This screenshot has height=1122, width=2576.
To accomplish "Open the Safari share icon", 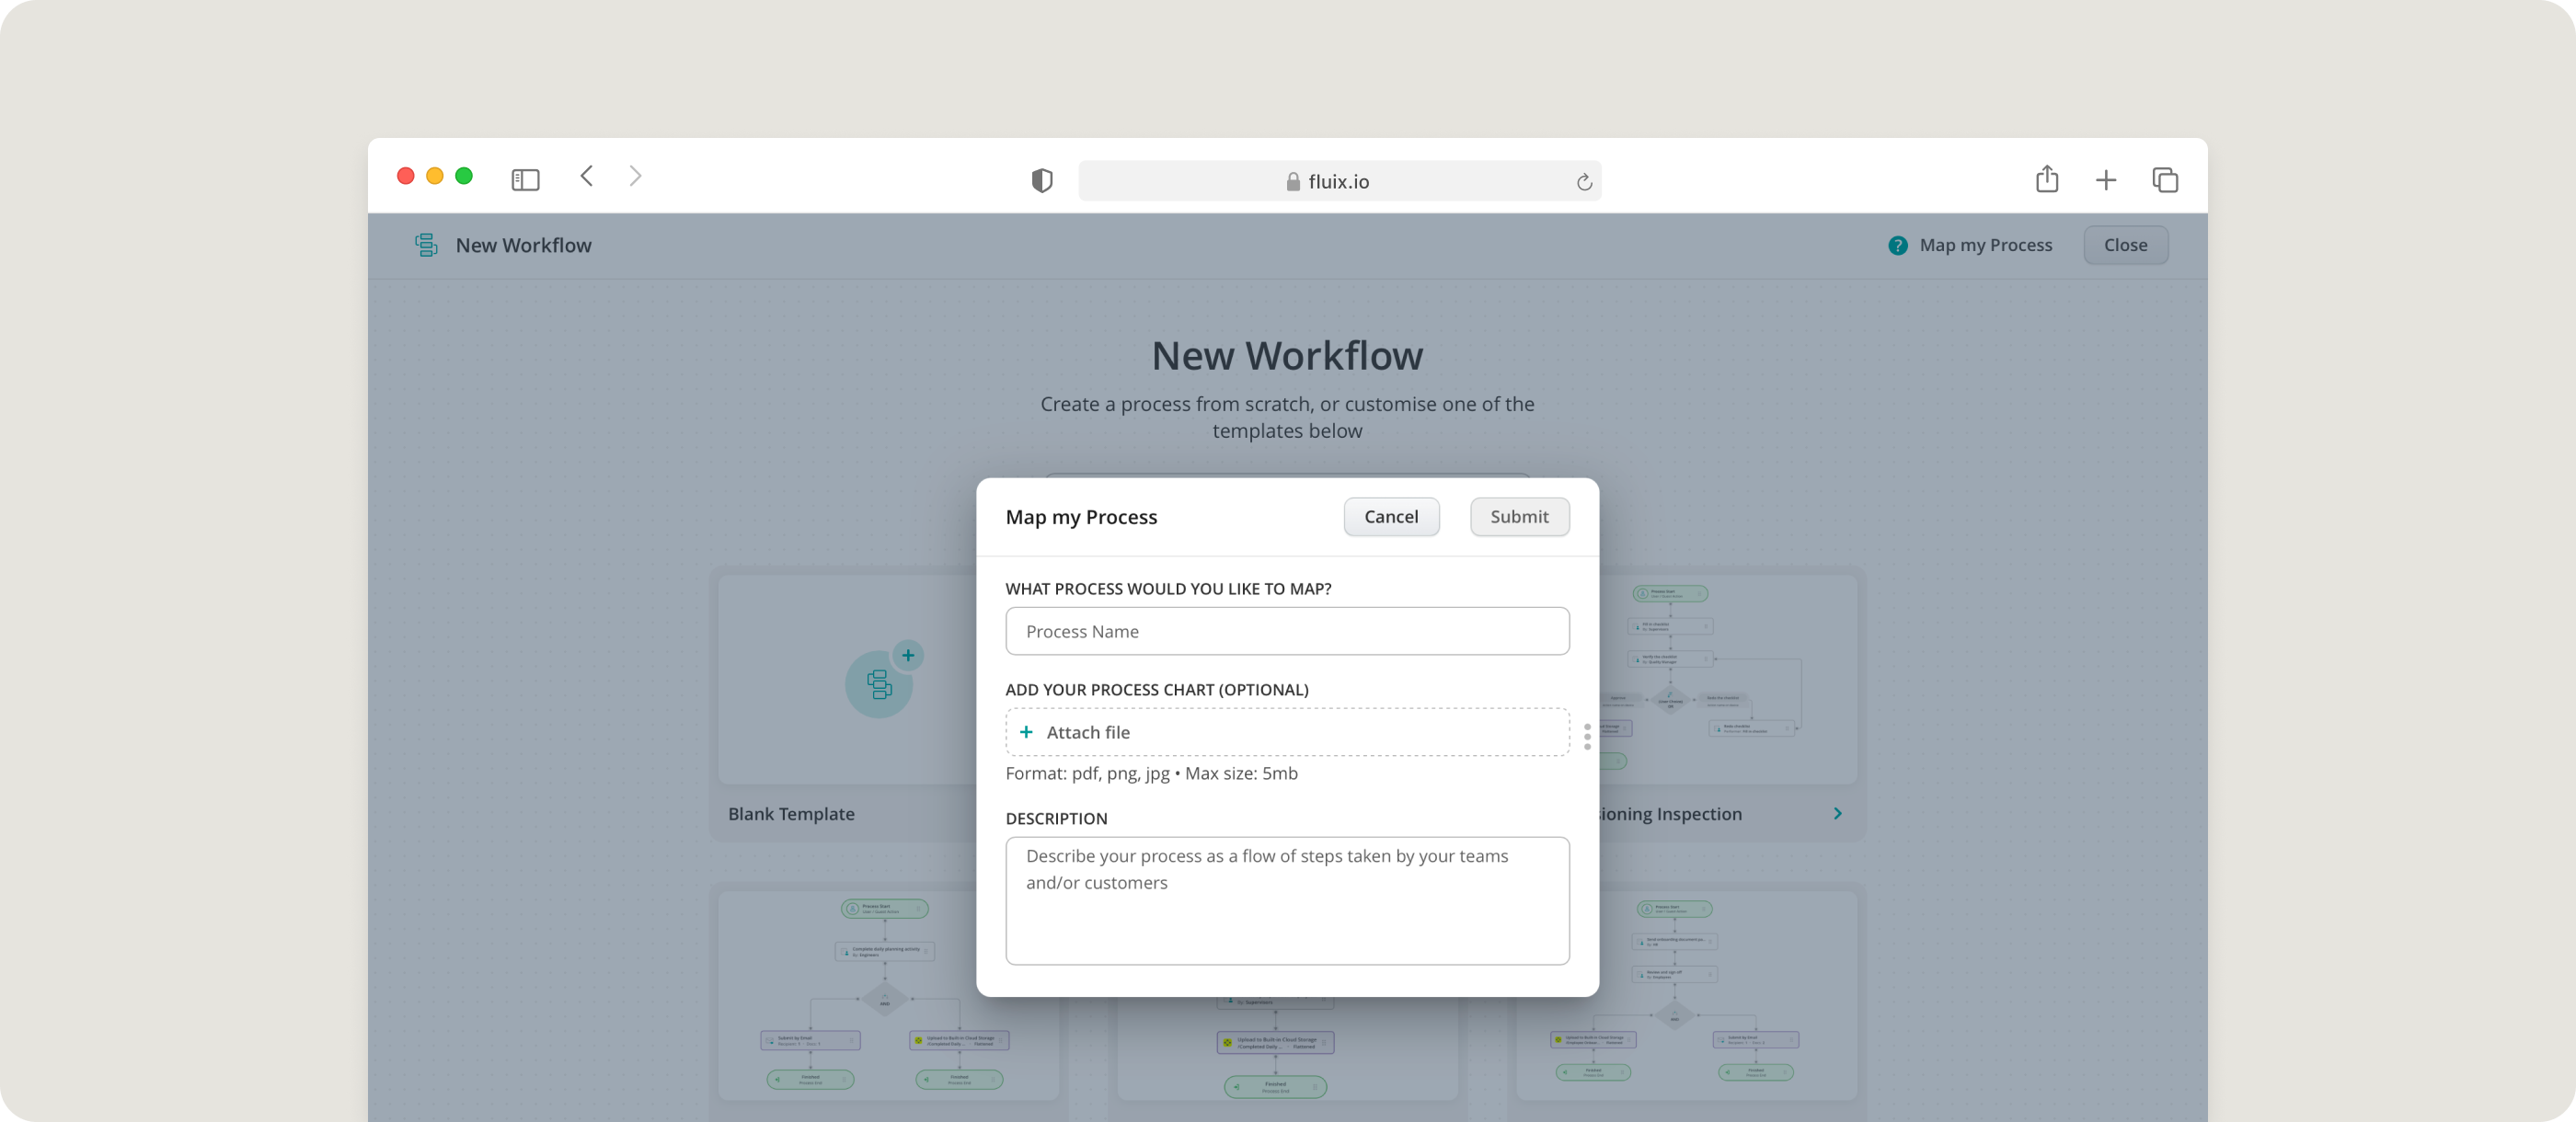I will click(x=2046, y=179).
